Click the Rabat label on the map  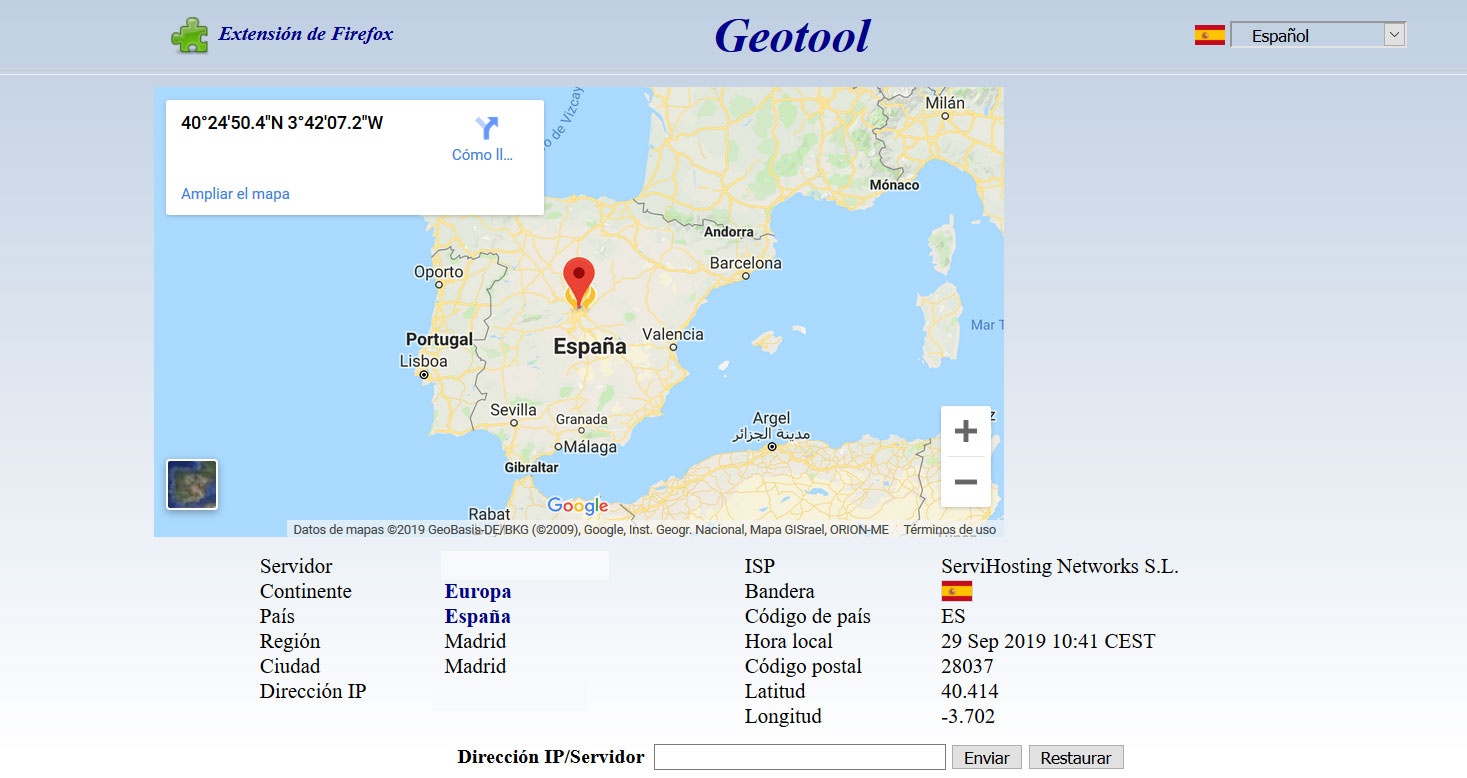(x=490, y=515)
